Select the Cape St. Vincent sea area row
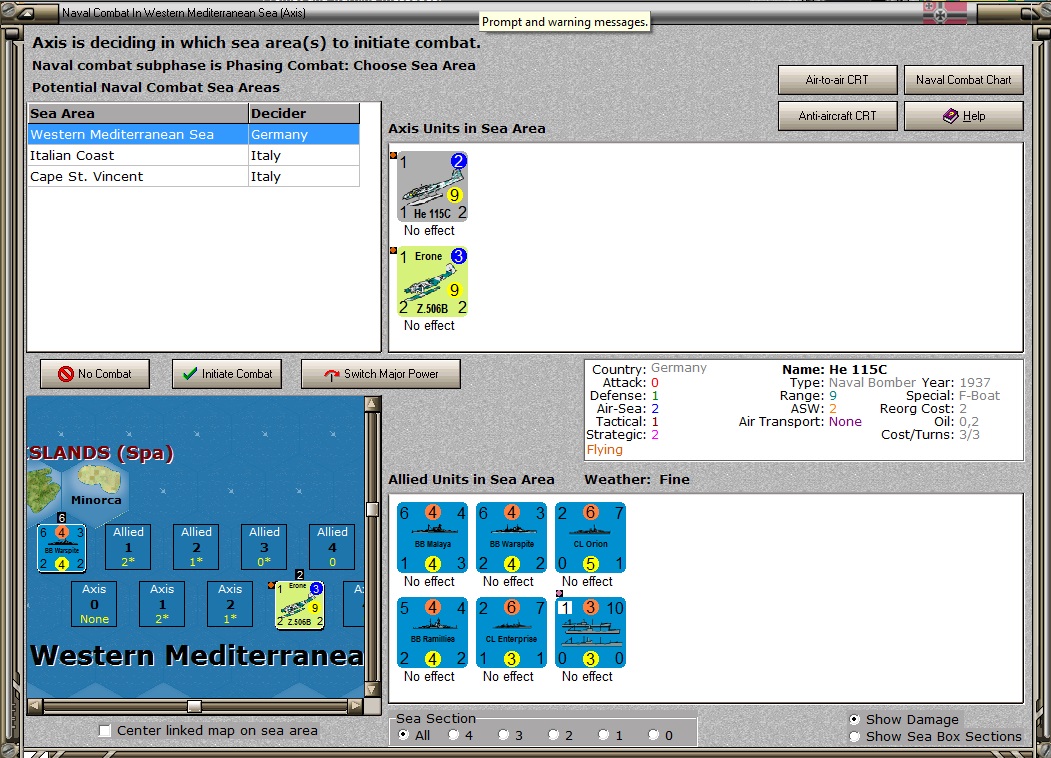Image resolution: width=1051 pixels, height=758 pixels. coord(194,176)
